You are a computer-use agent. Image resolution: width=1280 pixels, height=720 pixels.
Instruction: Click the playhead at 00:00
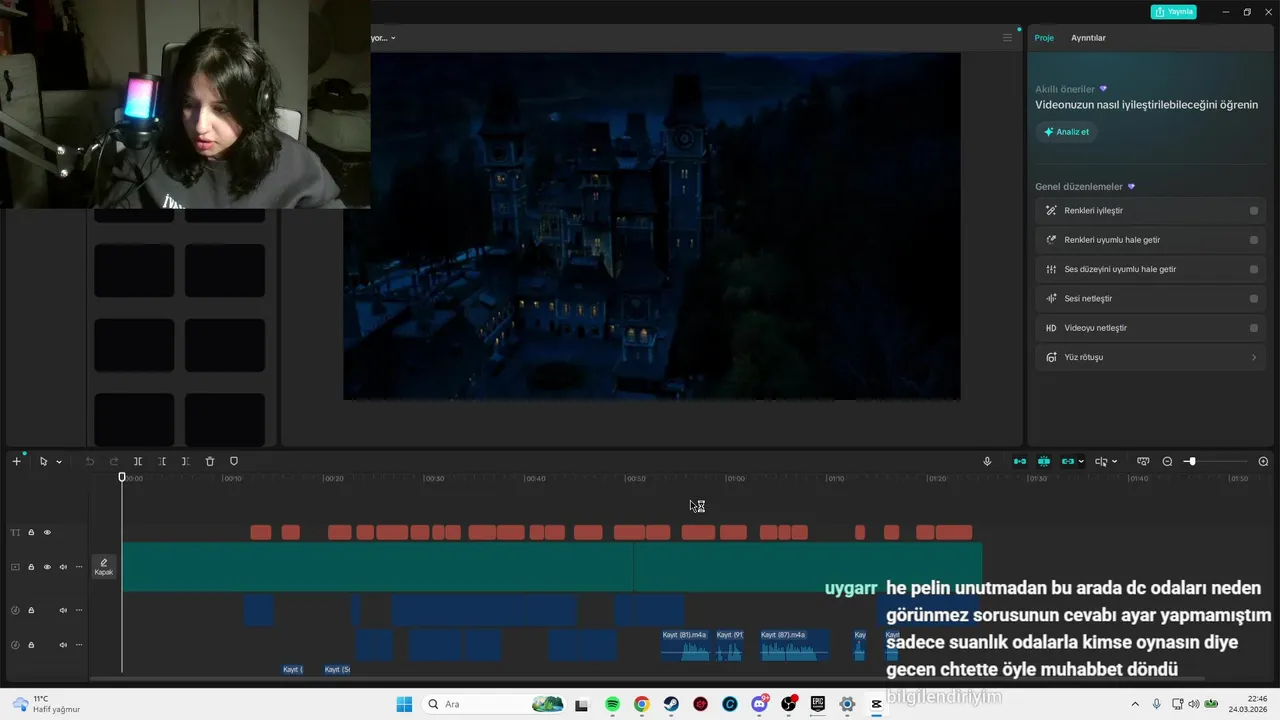[122, 478]
